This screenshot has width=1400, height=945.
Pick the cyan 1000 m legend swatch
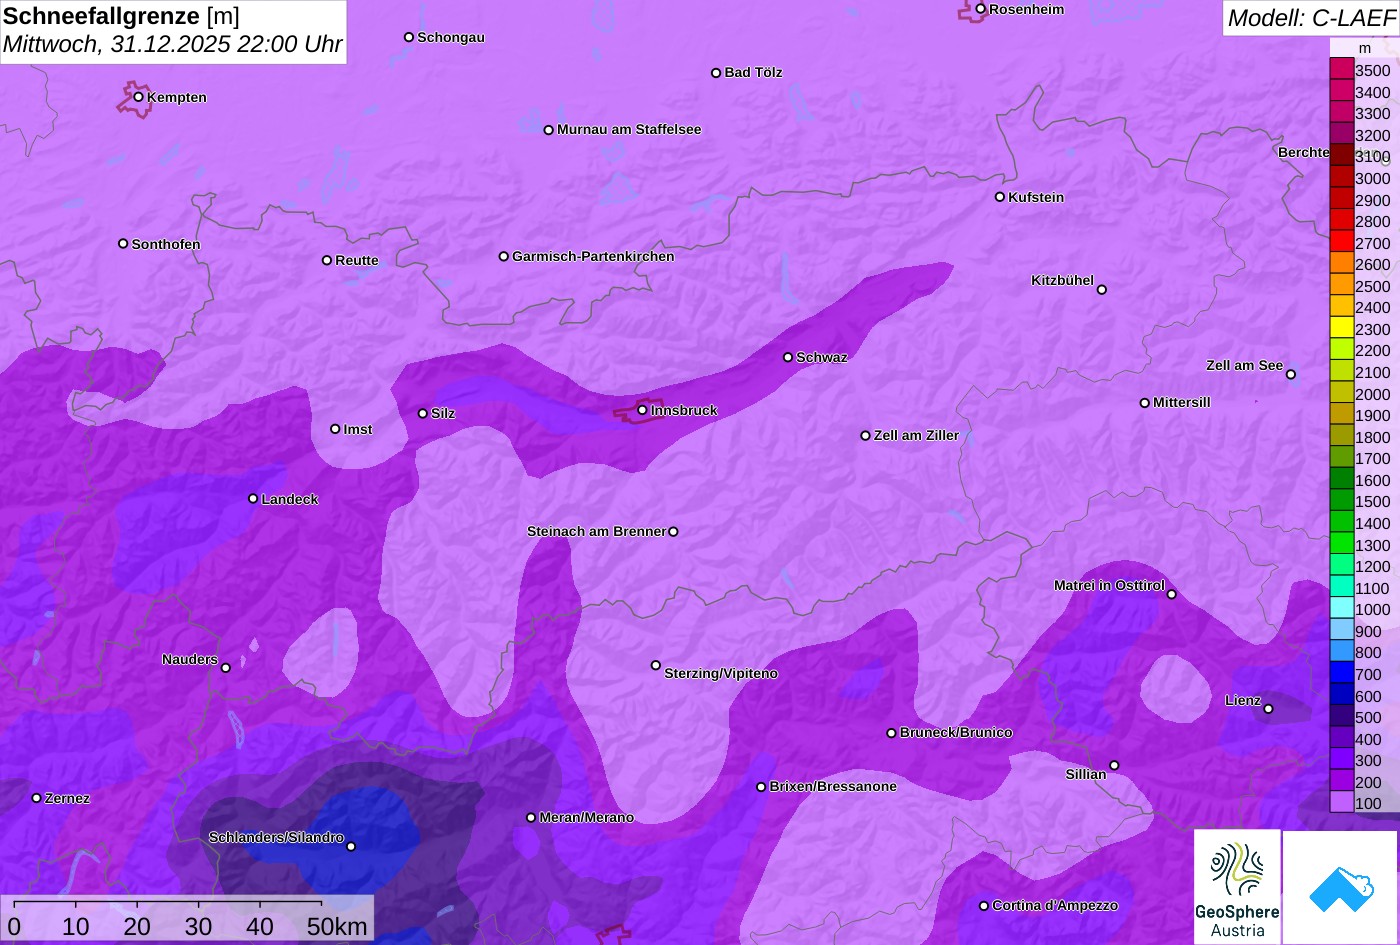point(1341,609)
